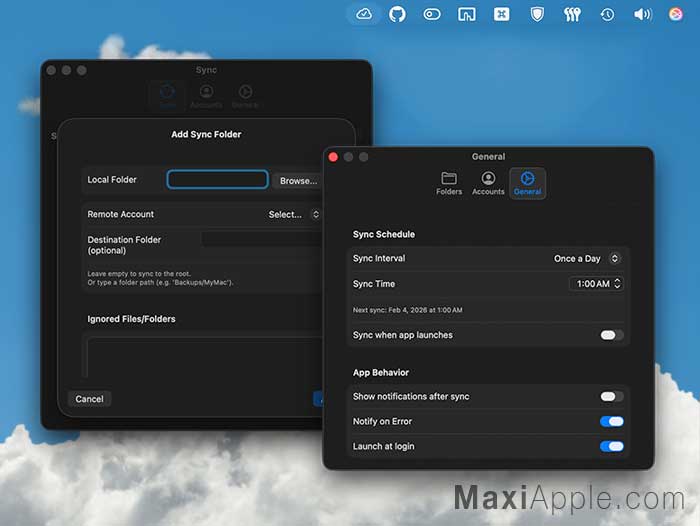
Task: Close the General window with the red button
Action: tap(333, 157)
